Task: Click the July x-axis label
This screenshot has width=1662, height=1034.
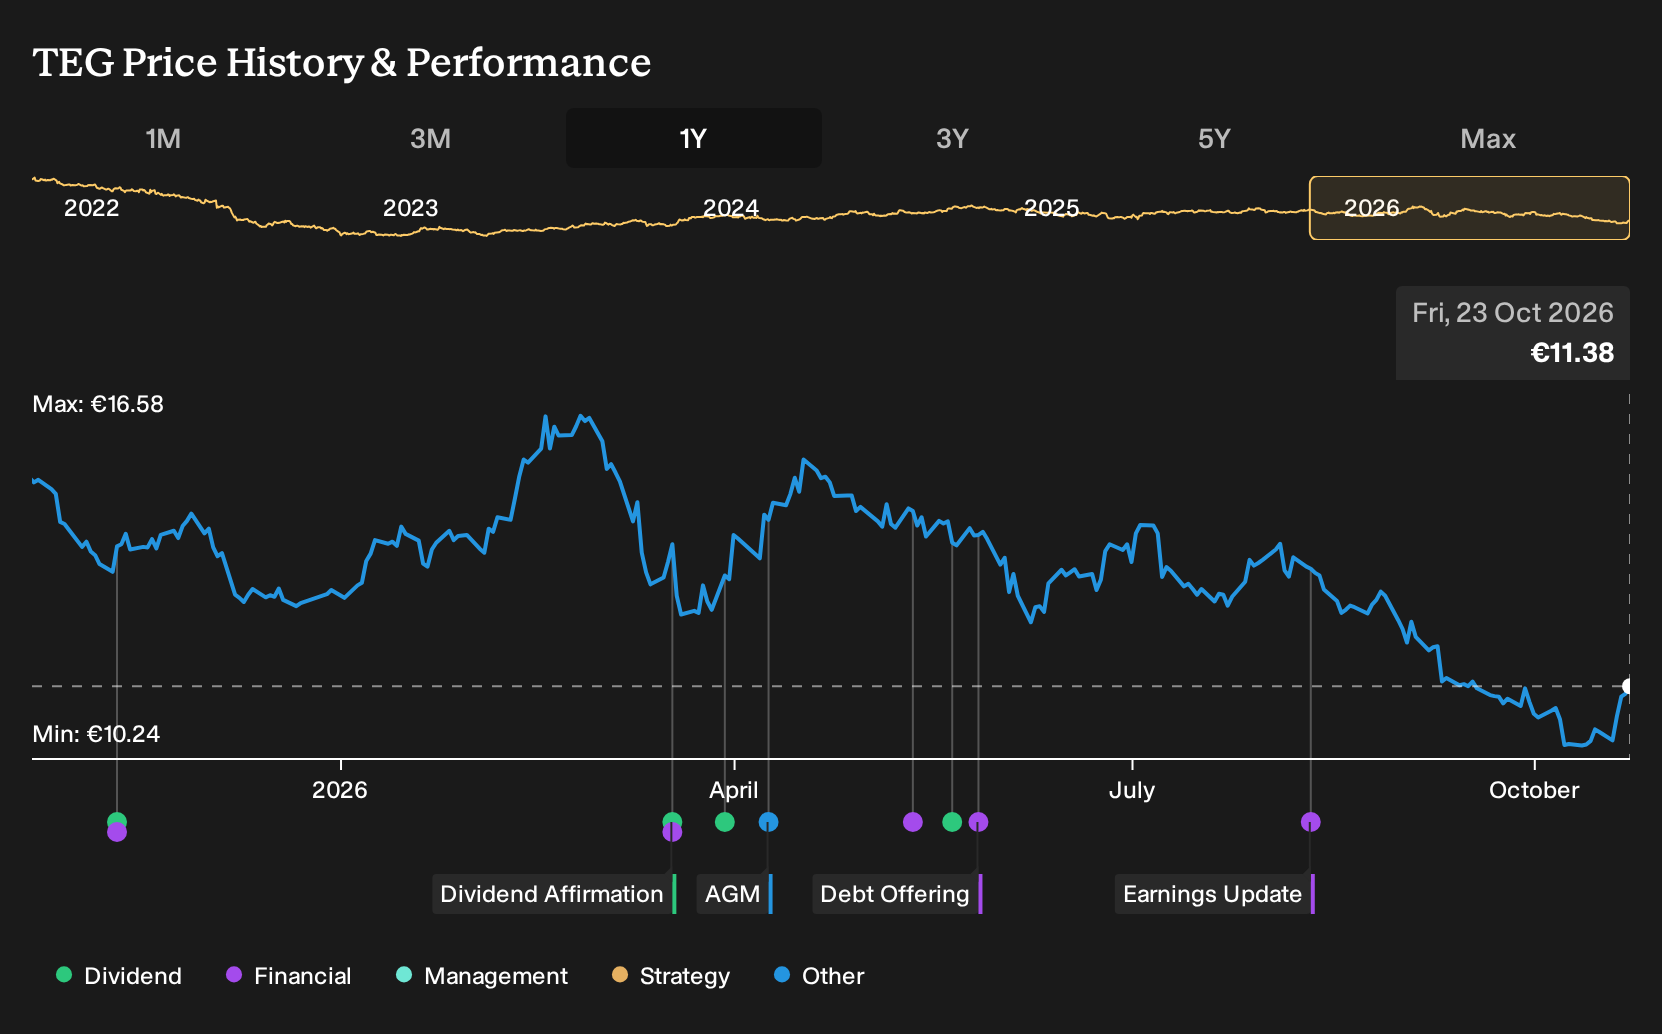Action: 1132,790
